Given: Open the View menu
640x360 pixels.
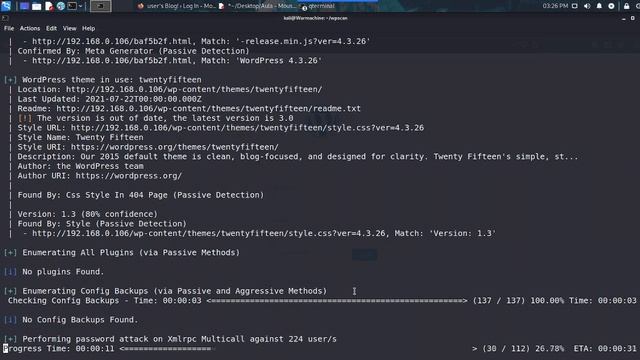Looking at the screenshot, I should coord(69,29).
